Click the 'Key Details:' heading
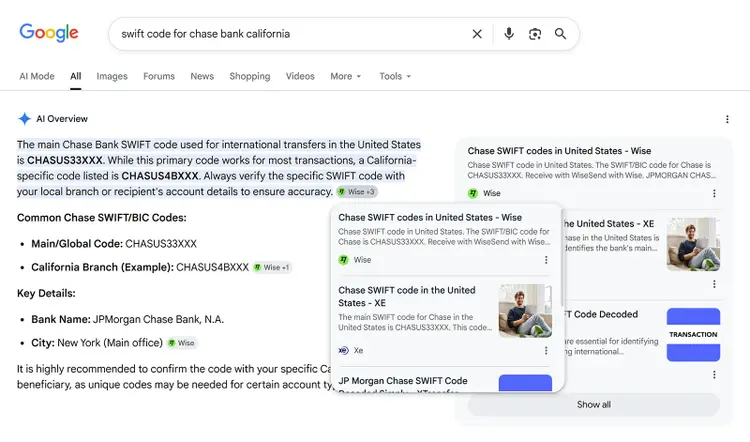Viewport: 750px width, 442px height. 46,293
